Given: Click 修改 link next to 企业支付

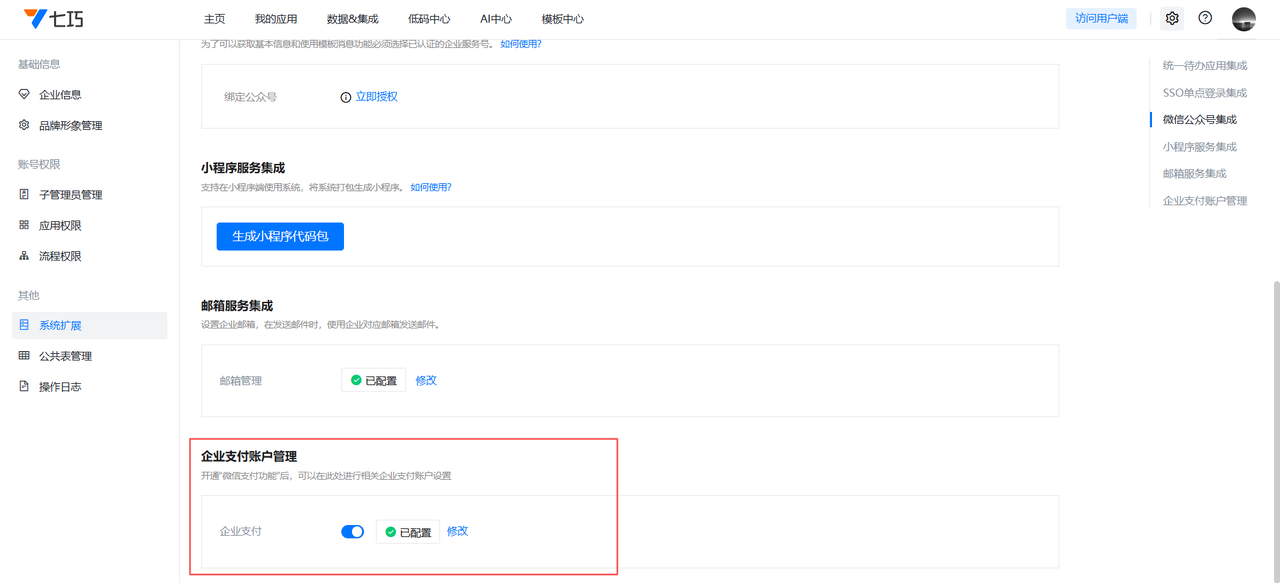Looking at the screenshot, I should pos(457,531).
